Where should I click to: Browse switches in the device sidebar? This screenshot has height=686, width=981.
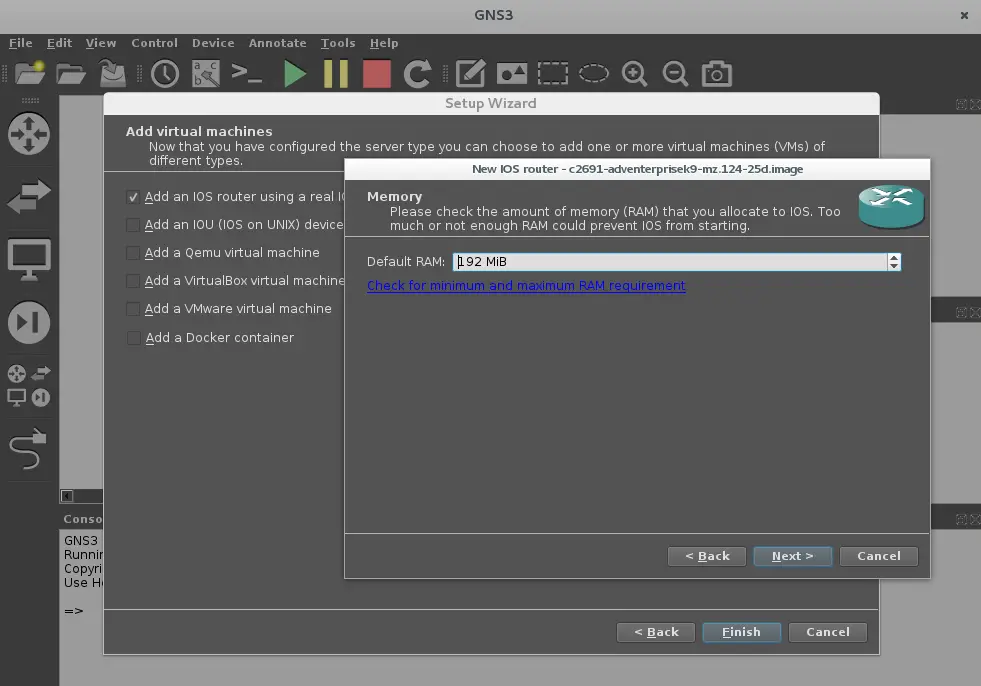click(29, 196)
